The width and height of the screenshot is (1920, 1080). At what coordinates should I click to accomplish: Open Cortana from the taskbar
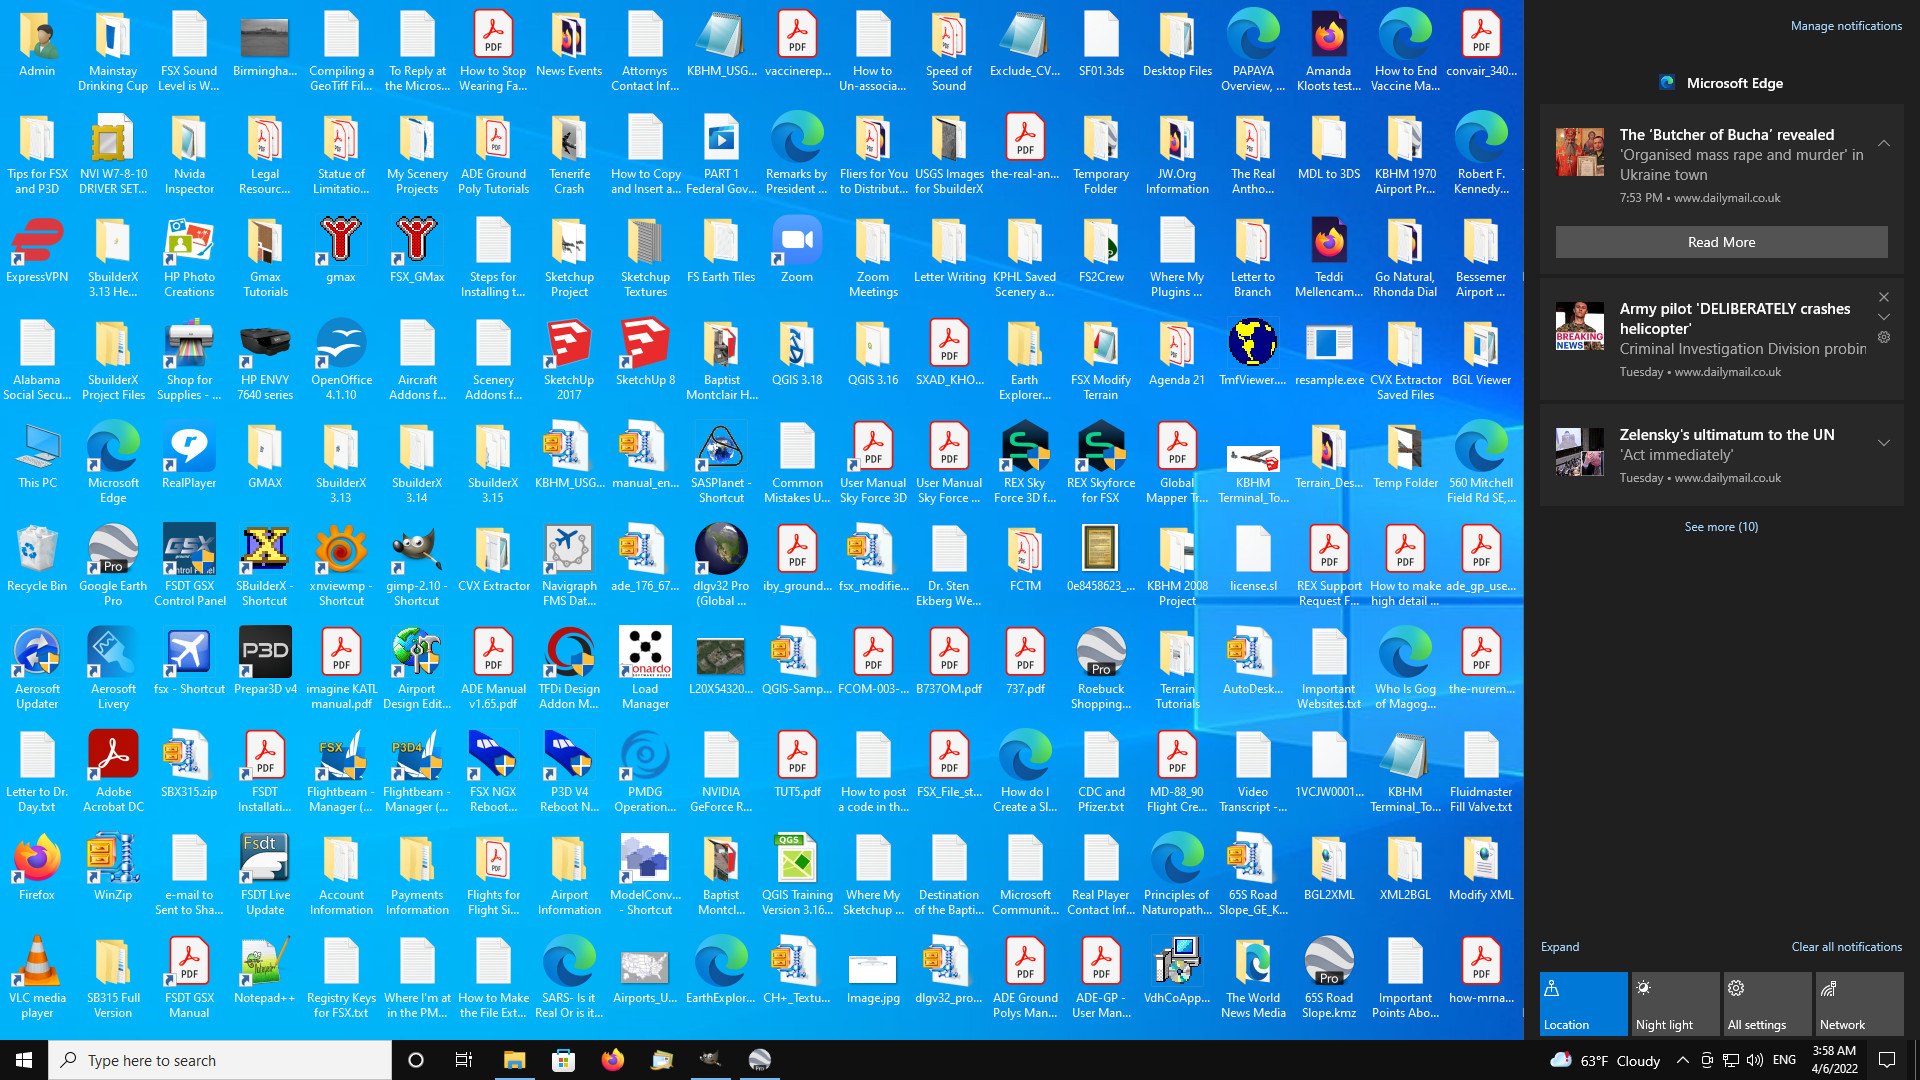pos(416,1060)
